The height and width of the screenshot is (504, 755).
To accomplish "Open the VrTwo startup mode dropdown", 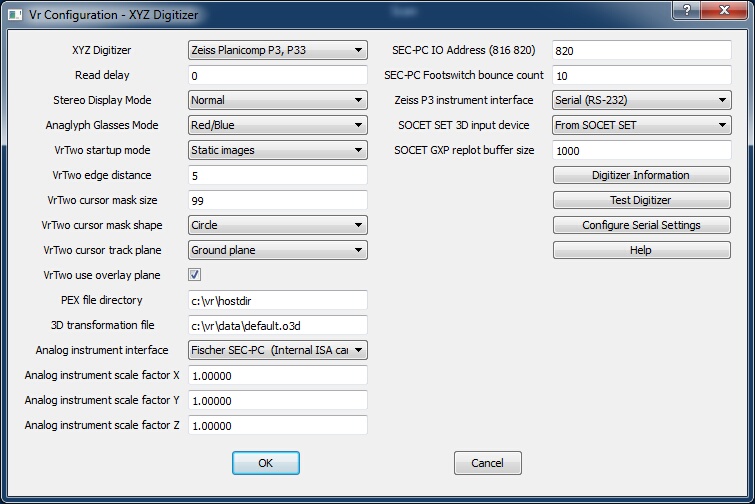I will point(277,150).
